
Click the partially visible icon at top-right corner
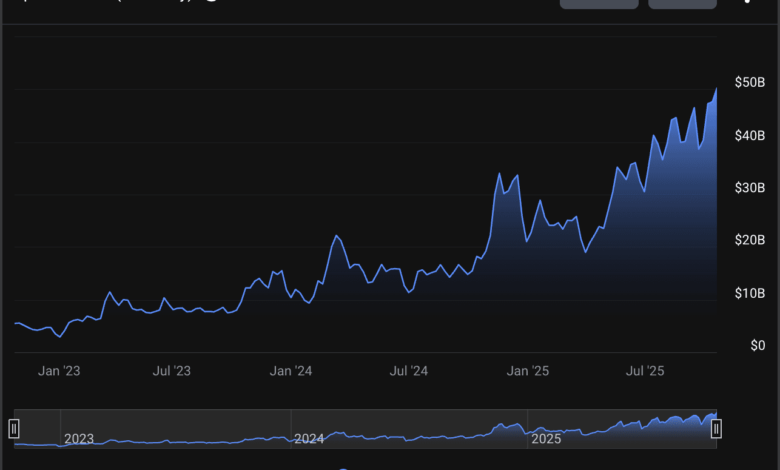pyautogui.click(x=748, y=3)
